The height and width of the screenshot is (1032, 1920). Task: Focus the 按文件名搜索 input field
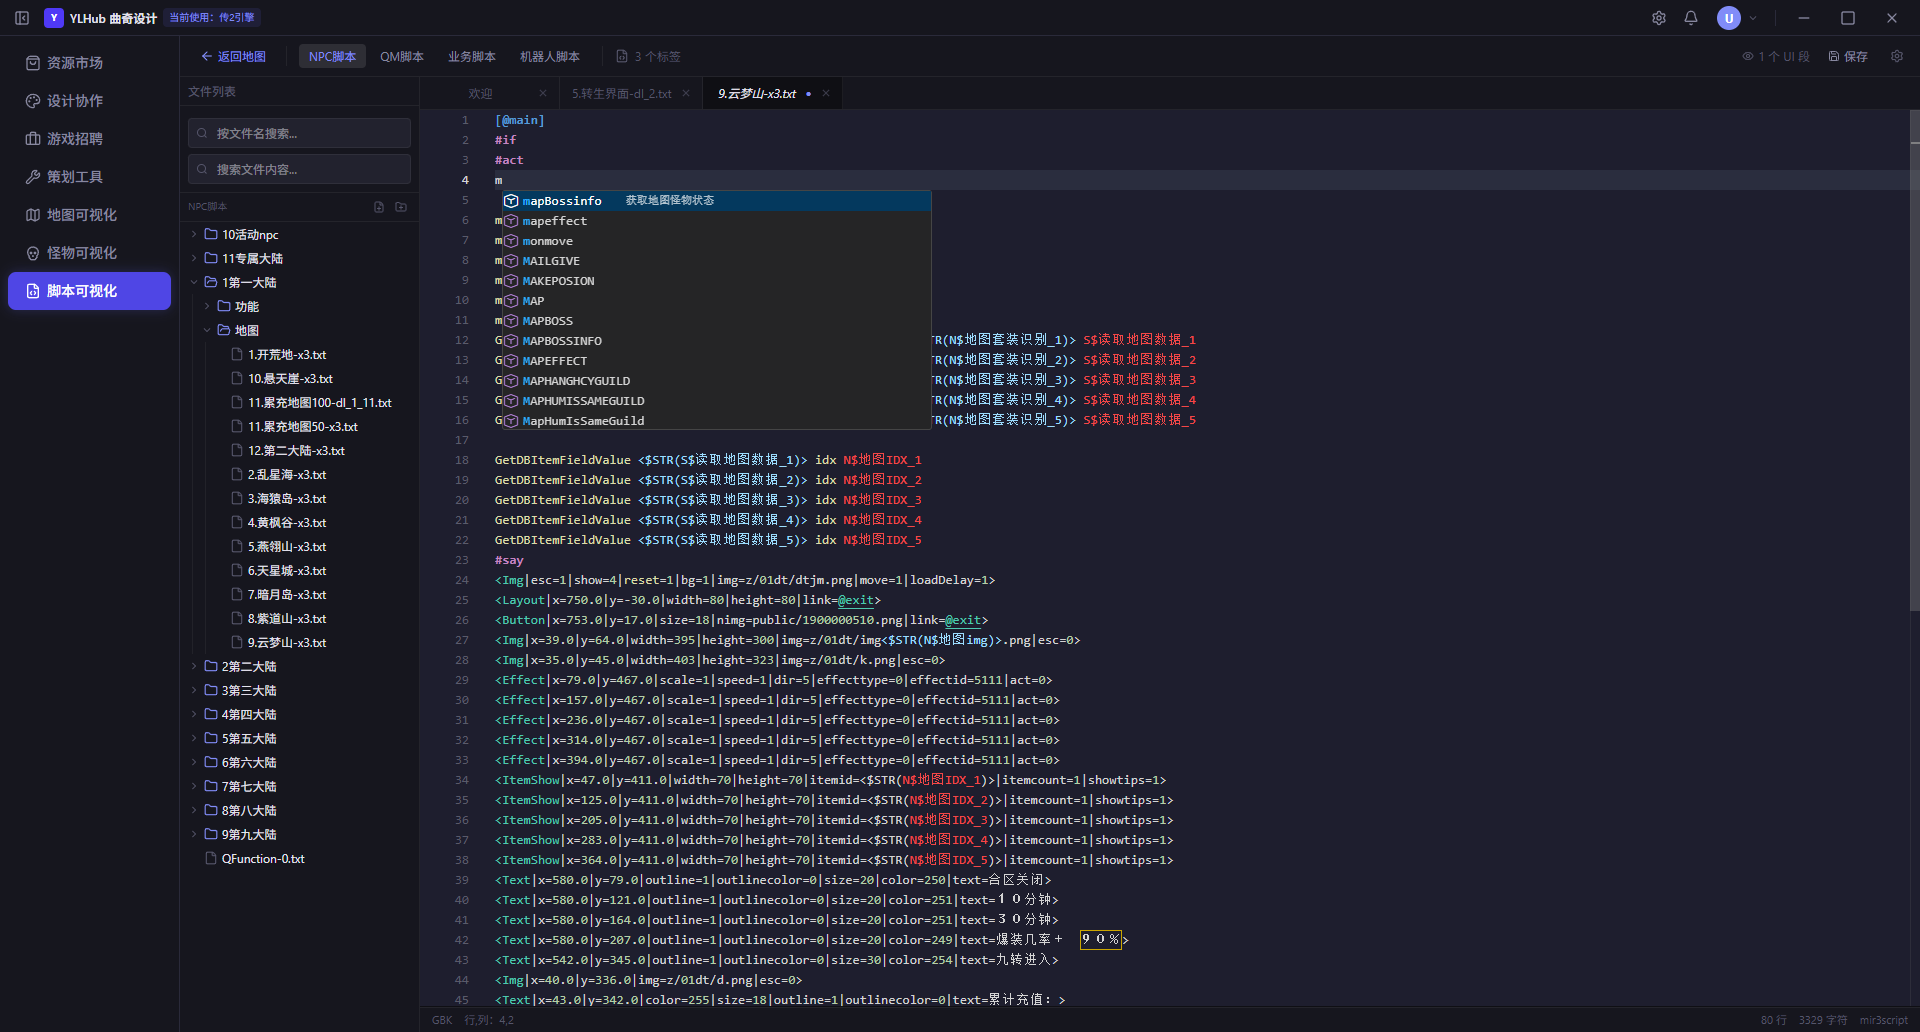click(299, 133)
